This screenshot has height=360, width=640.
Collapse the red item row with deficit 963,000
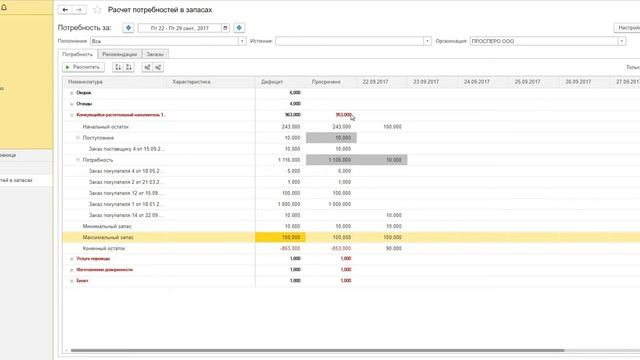(71, 115)
